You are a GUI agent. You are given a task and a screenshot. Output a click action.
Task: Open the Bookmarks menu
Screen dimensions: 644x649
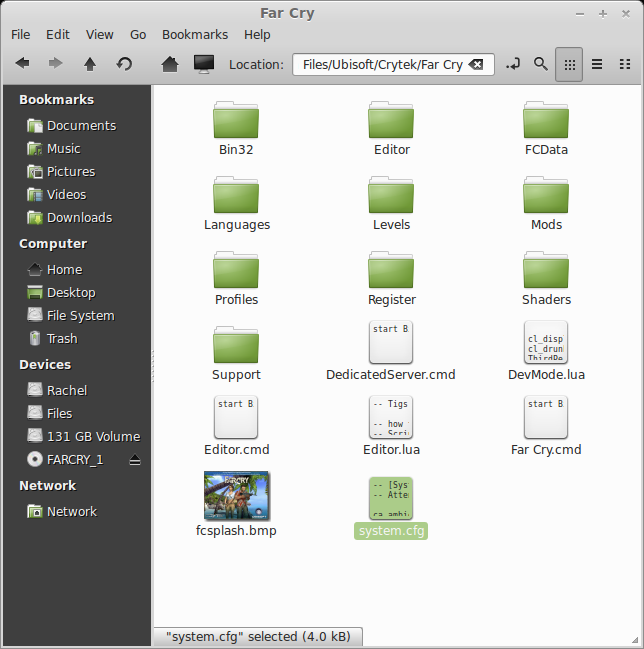[195, 35]
